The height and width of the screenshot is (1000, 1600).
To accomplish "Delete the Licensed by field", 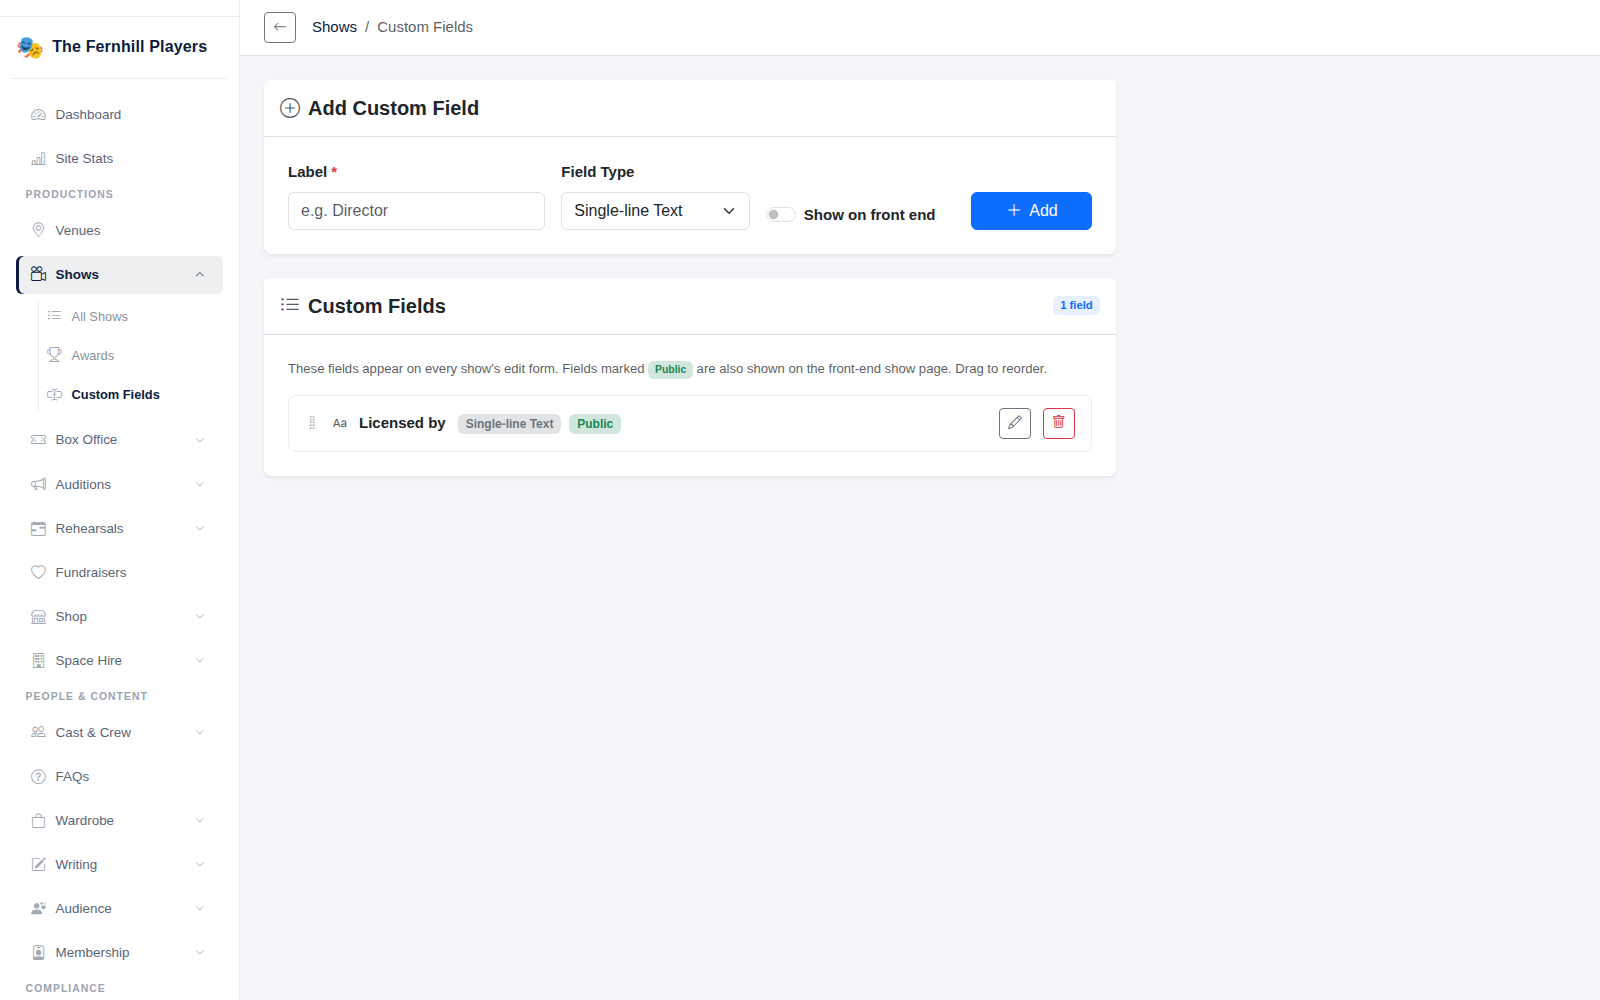I will (x=1059, y=423).
